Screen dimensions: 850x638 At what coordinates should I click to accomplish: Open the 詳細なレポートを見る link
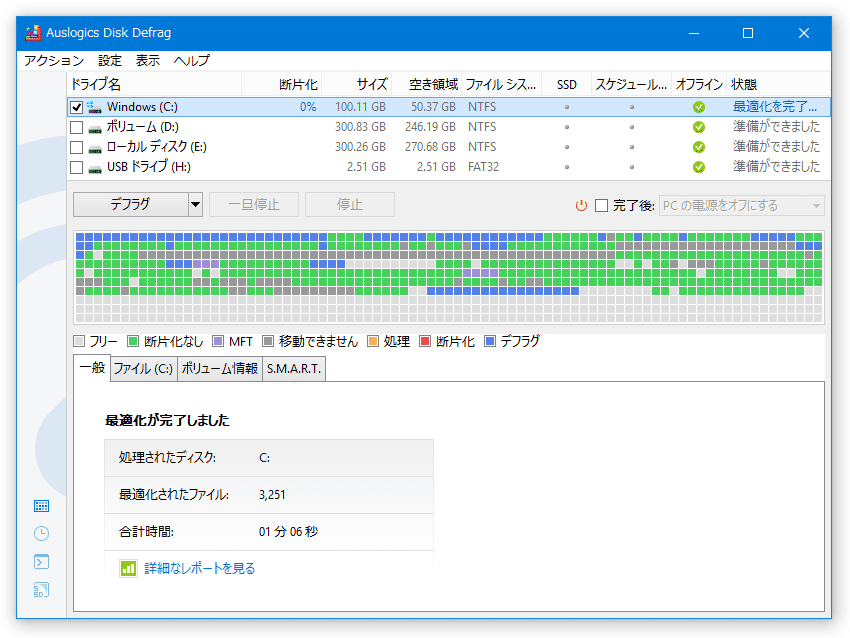tap(199, 568)
